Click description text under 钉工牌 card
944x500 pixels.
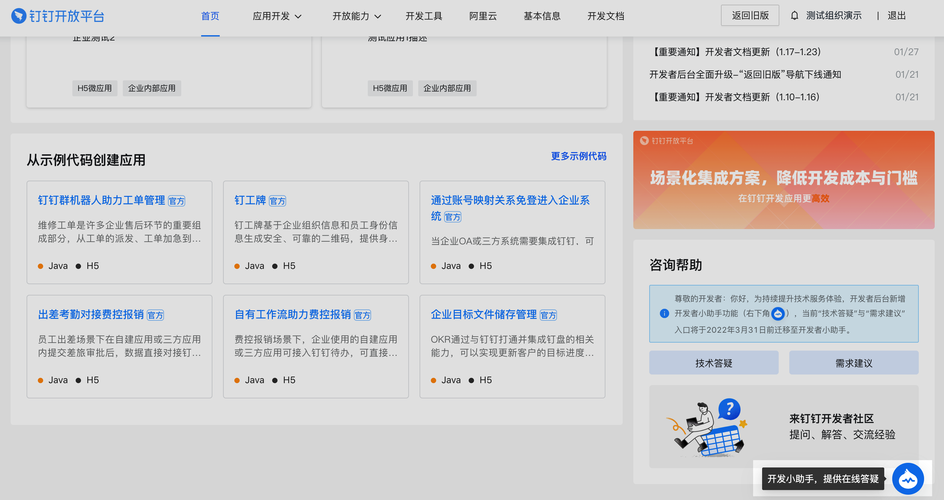coord(315,232)
